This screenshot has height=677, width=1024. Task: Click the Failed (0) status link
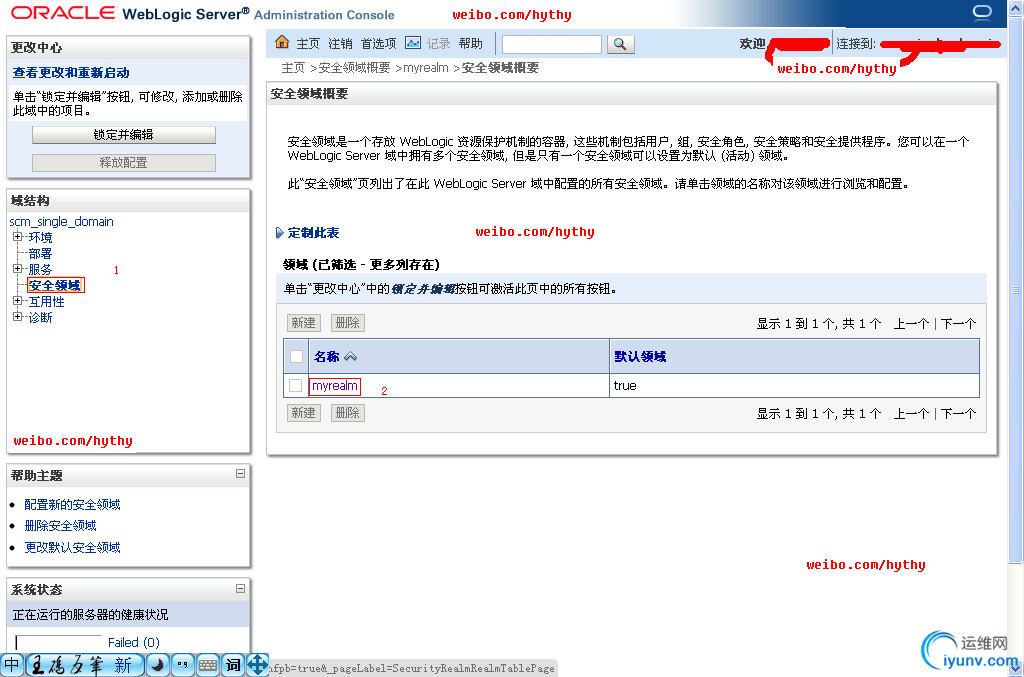pyautogui.click(x=134, y=642)
